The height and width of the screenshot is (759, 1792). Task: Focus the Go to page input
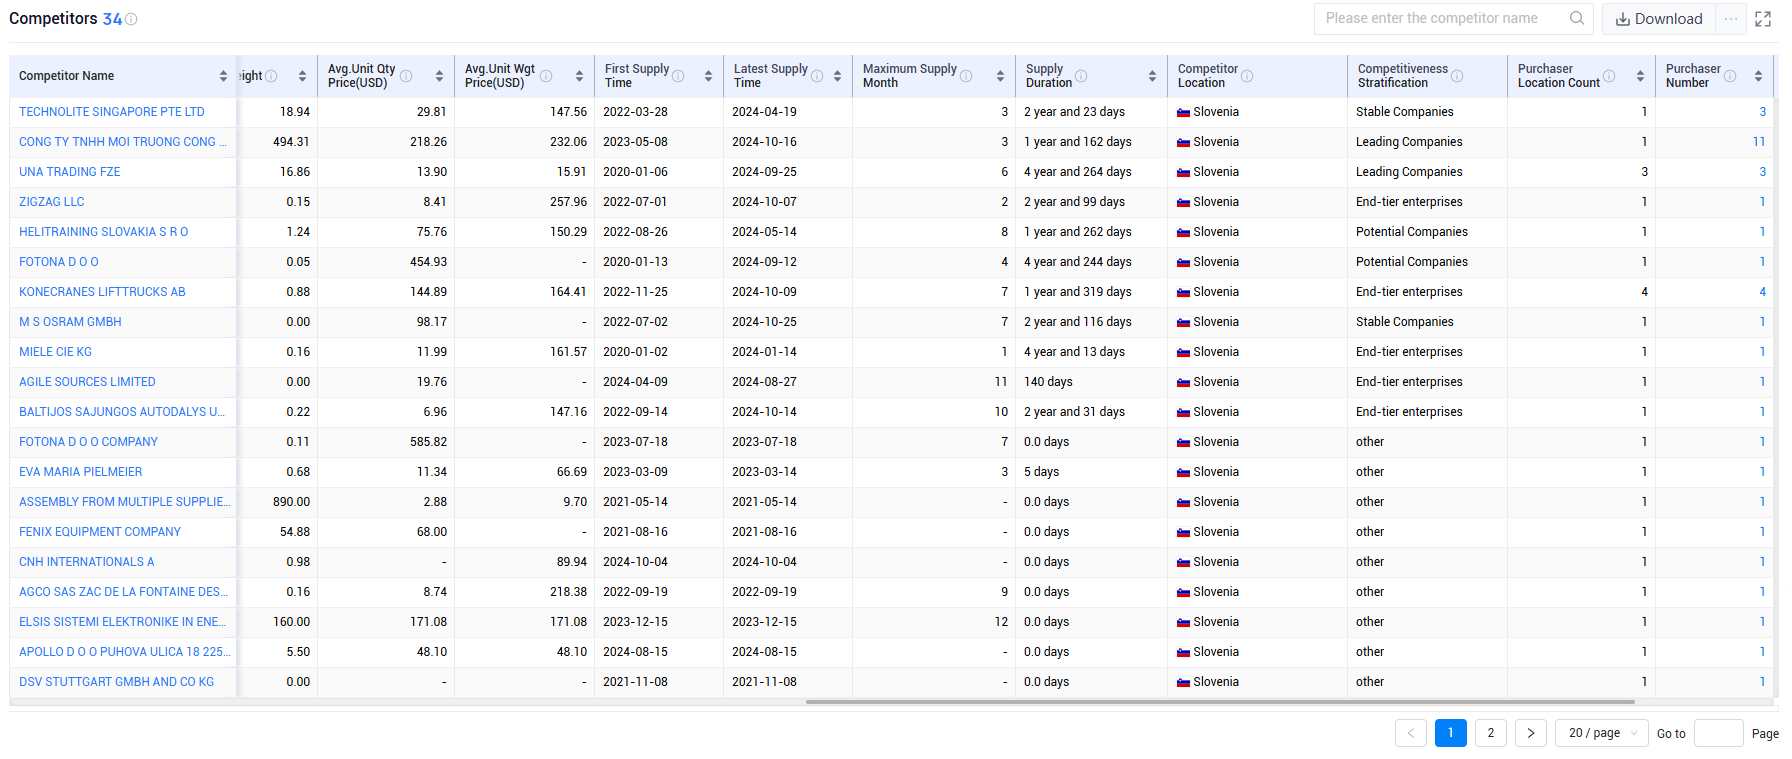click(1719, 733)
